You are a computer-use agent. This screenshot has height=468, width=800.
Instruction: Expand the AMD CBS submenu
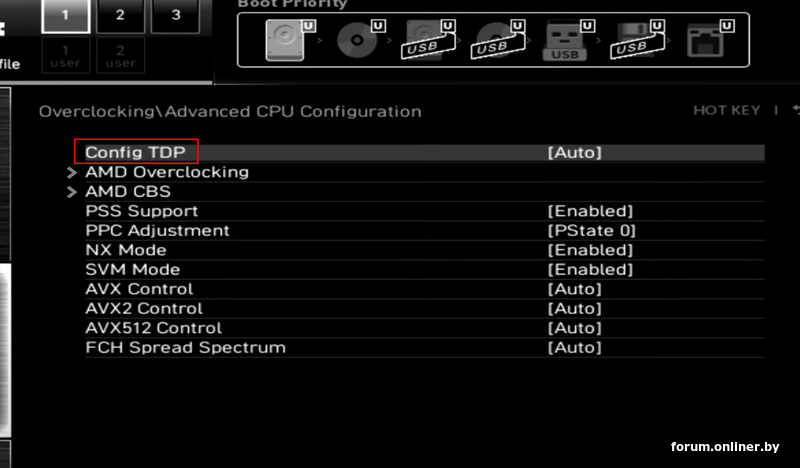point(128,192)
